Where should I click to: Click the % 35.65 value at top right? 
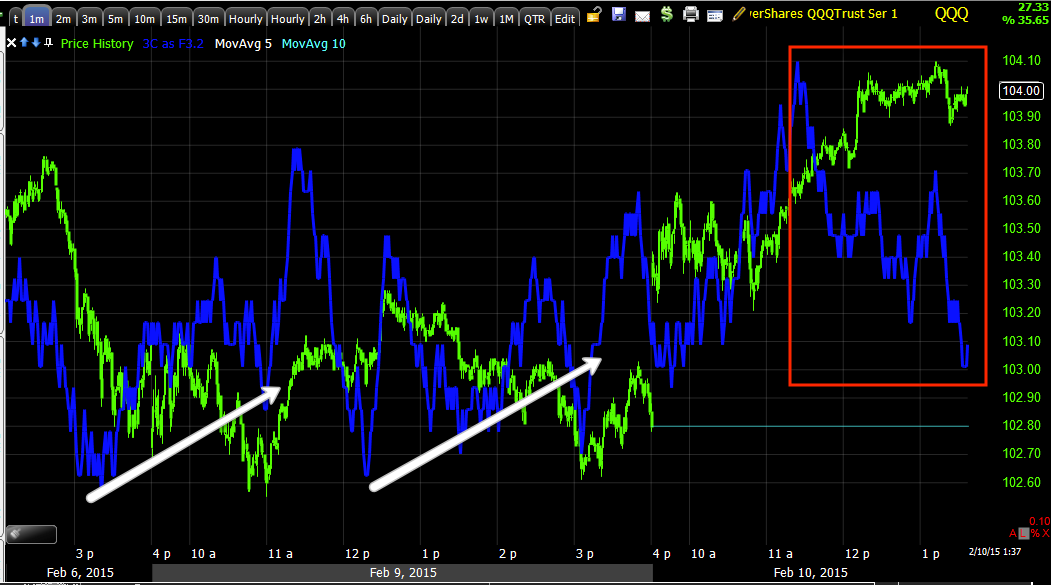click(1026, 20)
